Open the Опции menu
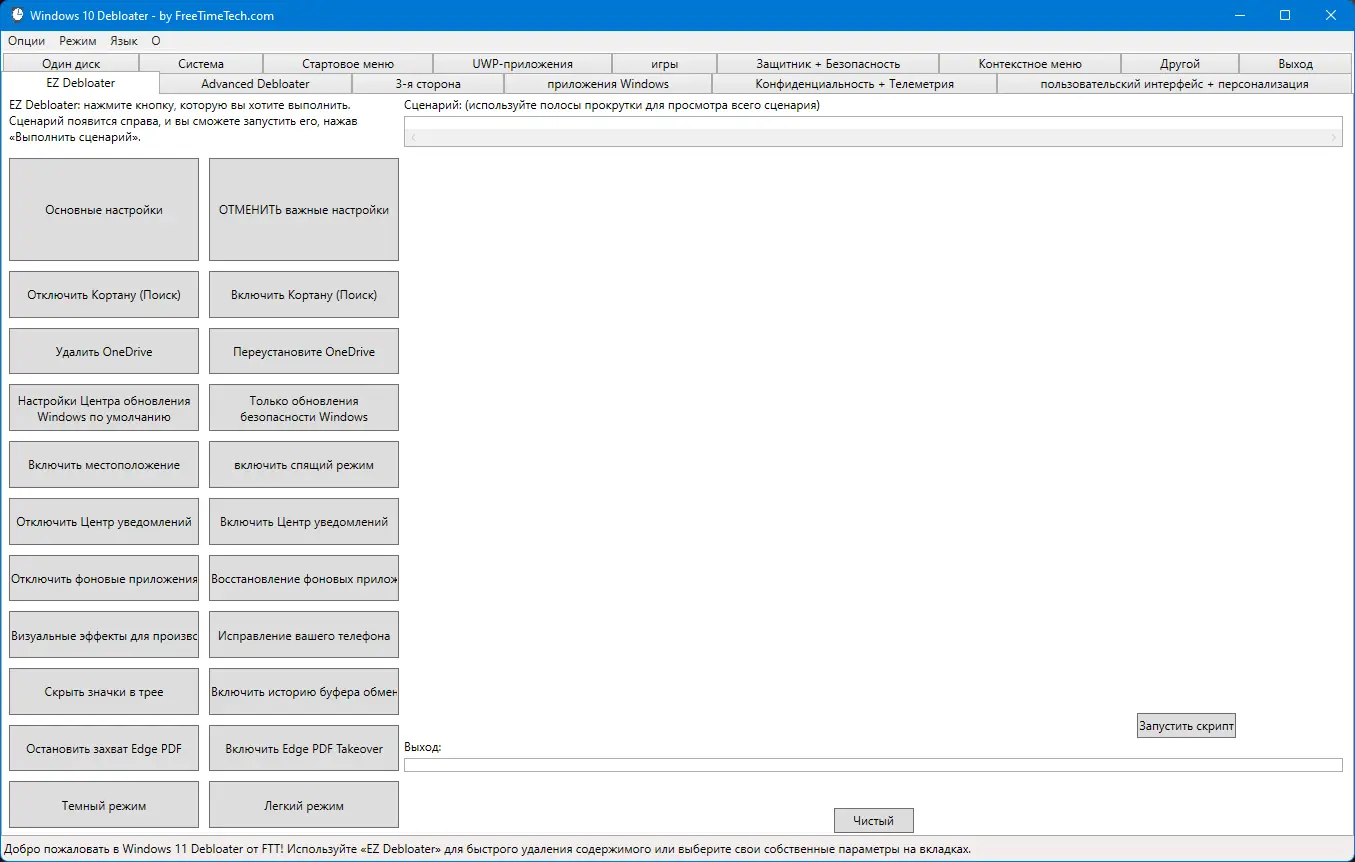This screenshot has width=1355, height=862. (x=27, y=41)
